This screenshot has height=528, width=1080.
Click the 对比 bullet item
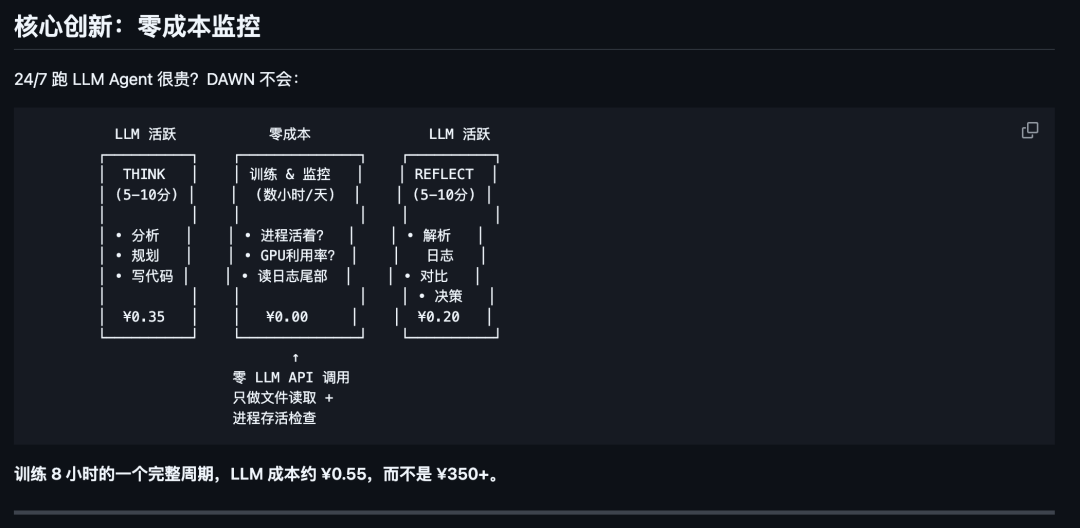point(434,276)
